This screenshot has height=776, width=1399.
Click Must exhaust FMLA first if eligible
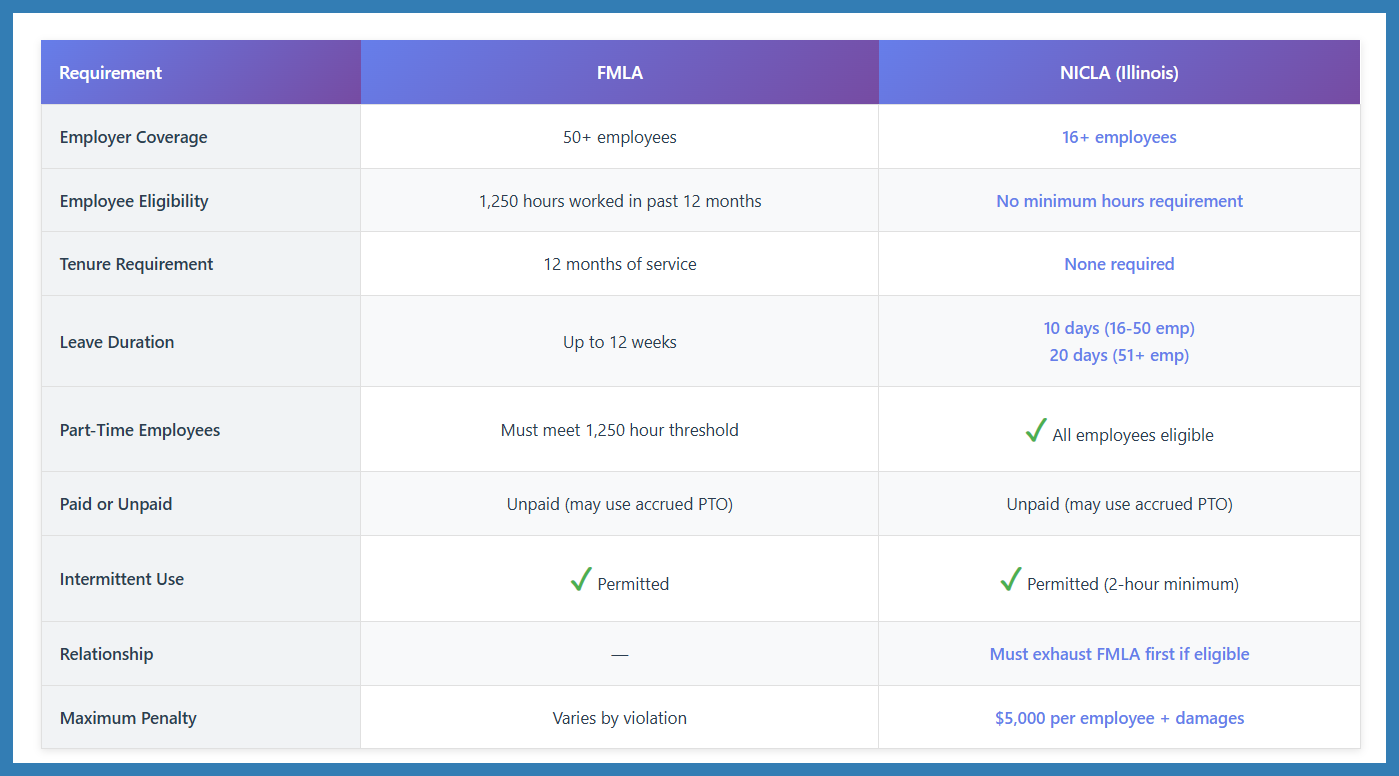tap(1119, 654)
